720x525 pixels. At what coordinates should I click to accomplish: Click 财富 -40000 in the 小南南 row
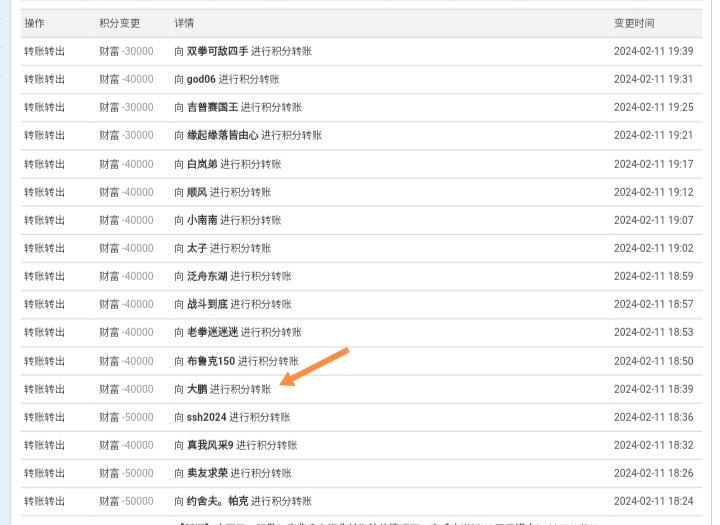126,220
